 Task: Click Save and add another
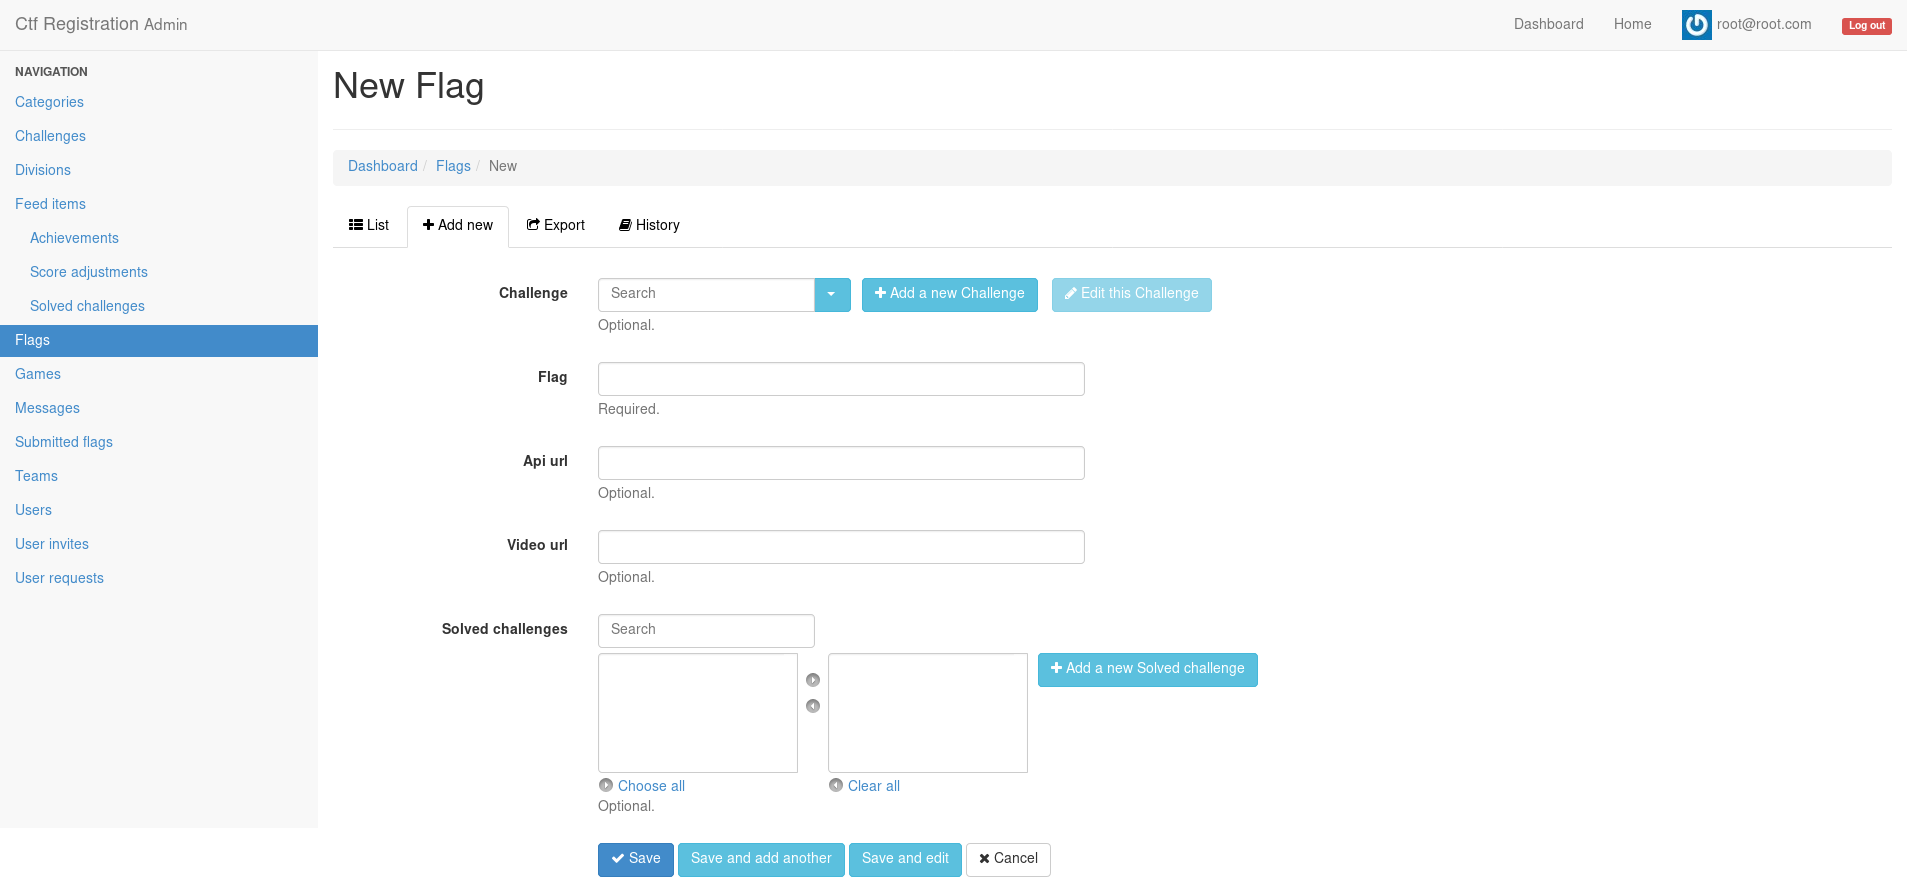tap(761, 859)
